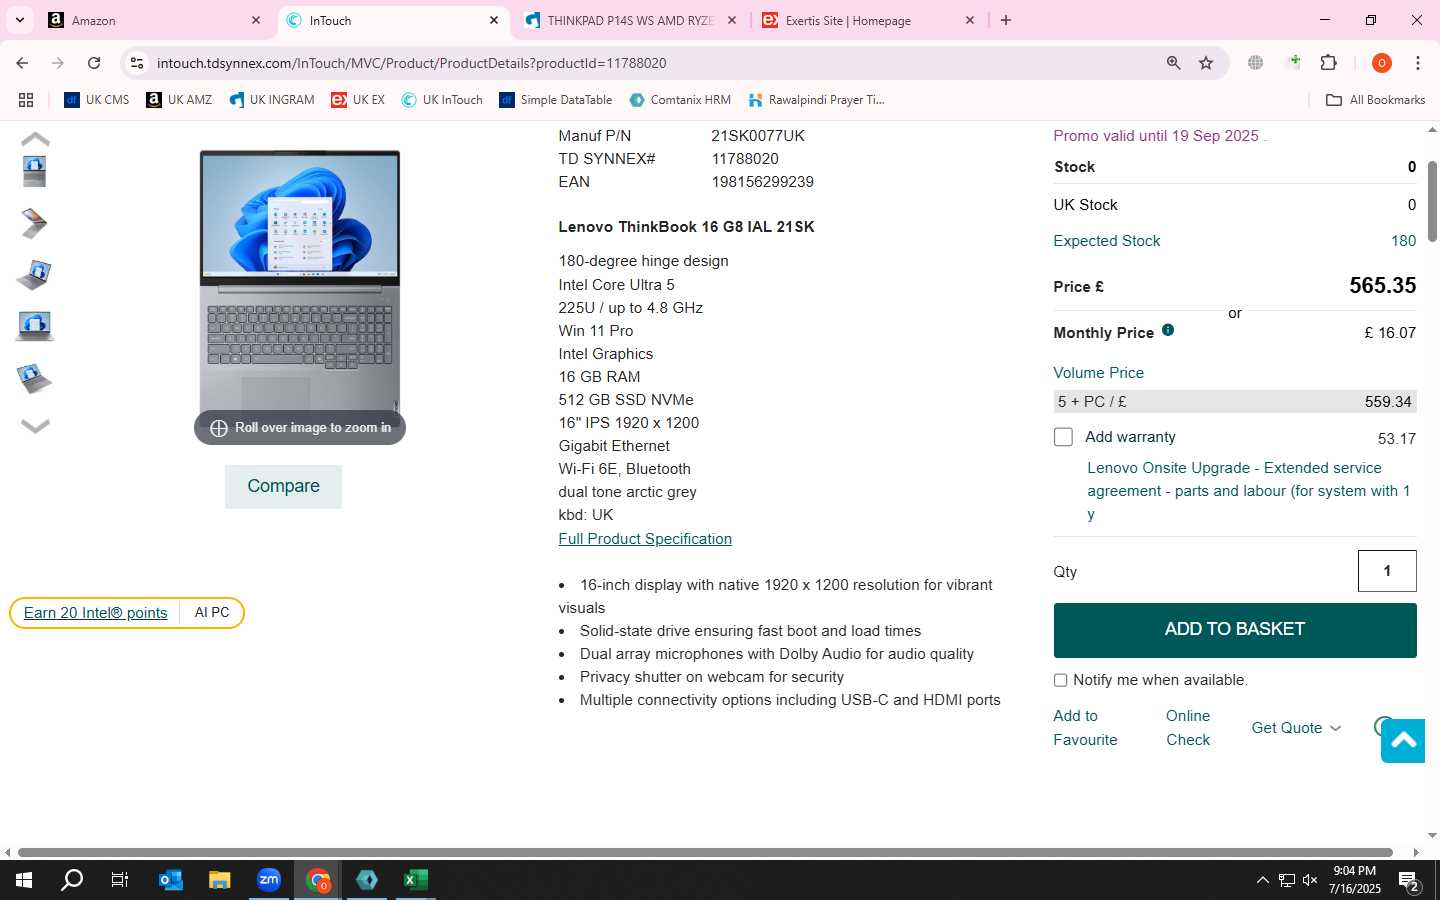The height and width of the screenshot is (900, 1440).
Task: Open Lenovo Onsite Upgrade warranty link
Action: click(1248, 491)
